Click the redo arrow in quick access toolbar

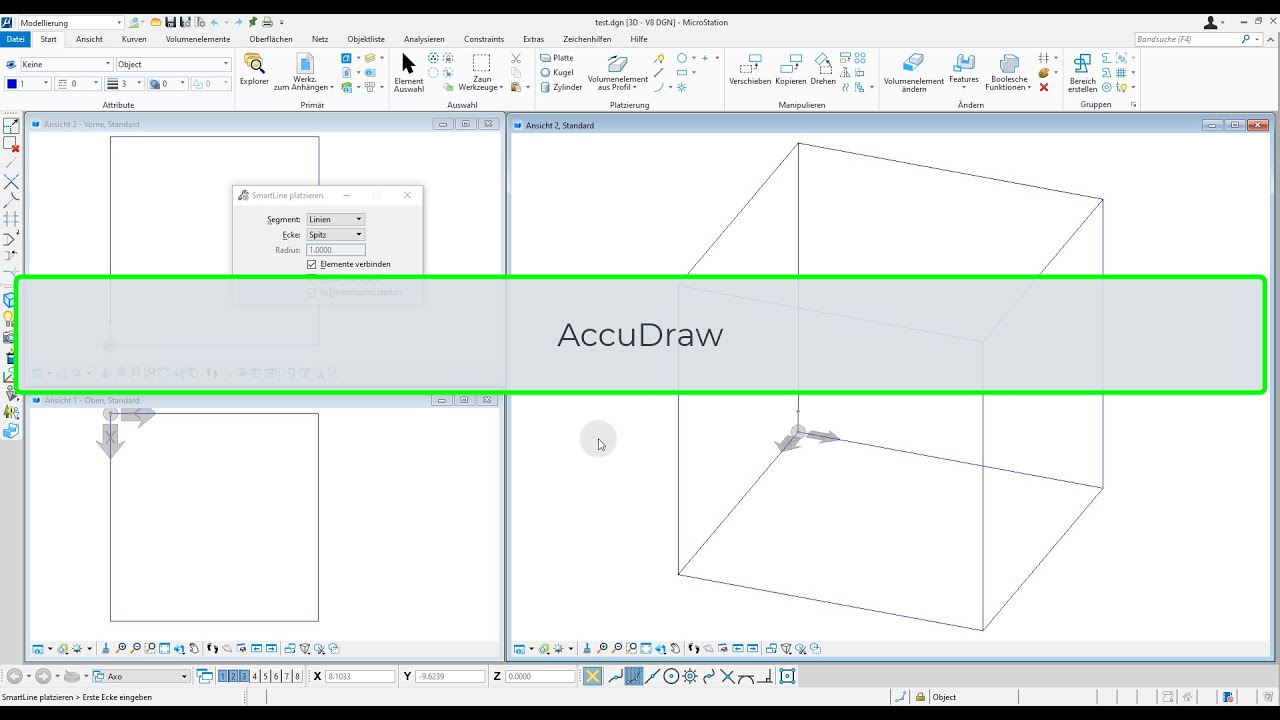point(237,22)
